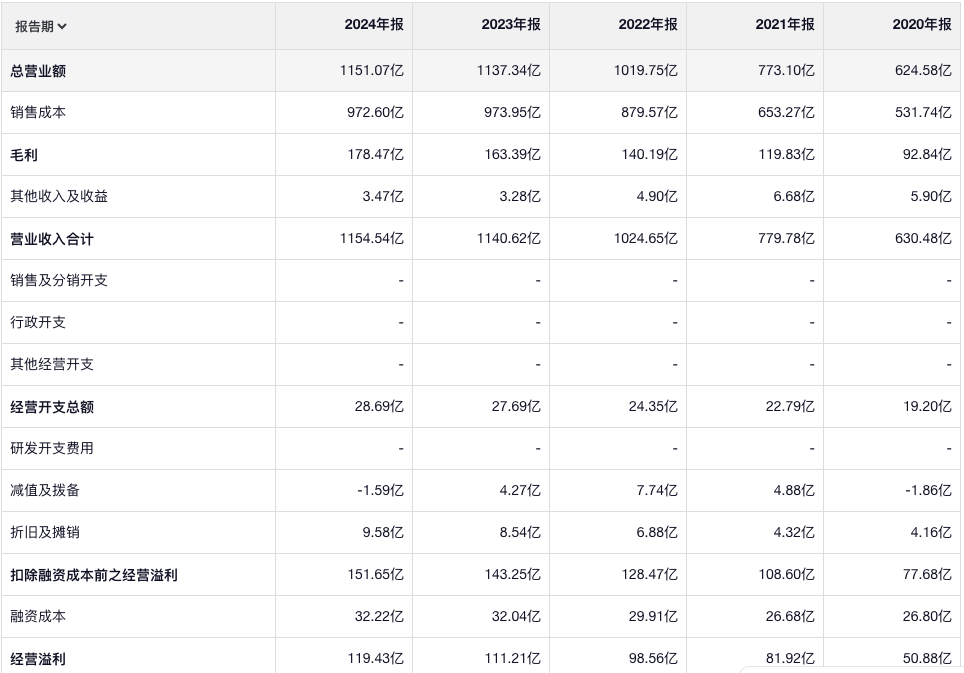Open the 报告期 dropdown
Screen dimensions: 964x673
pos(41,26)
